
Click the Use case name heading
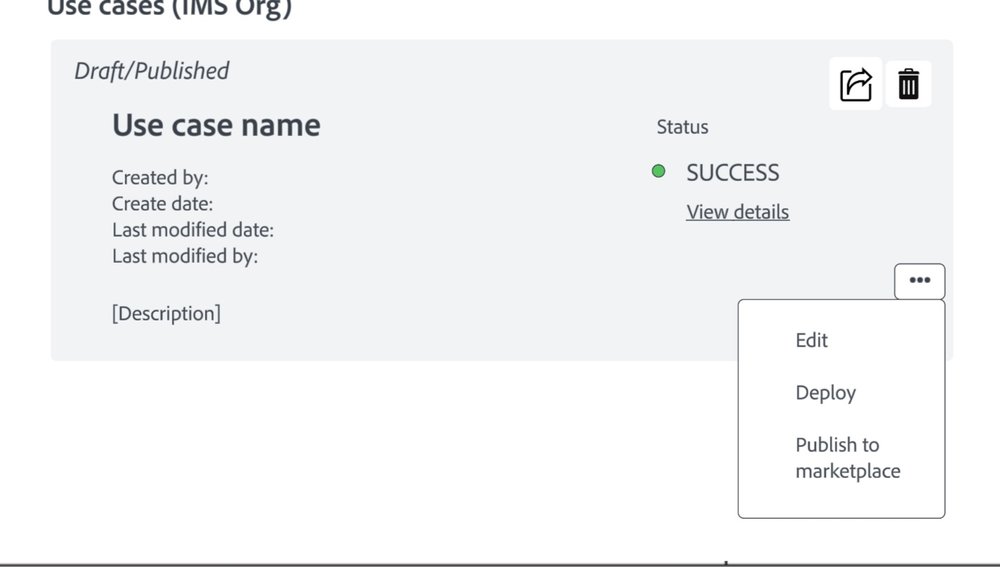216,125
